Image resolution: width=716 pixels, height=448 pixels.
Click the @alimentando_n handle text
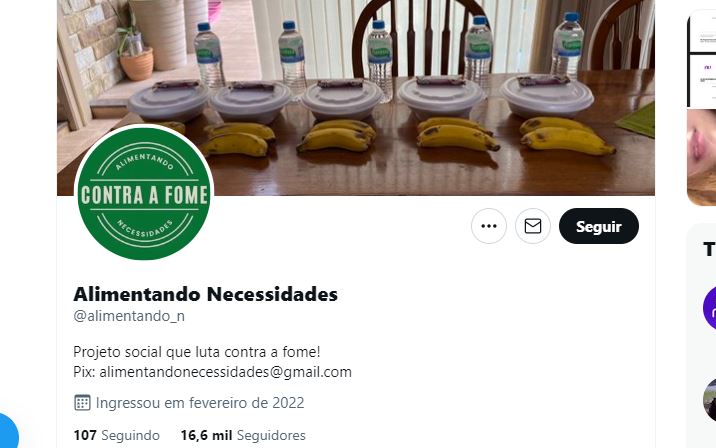click(x=129, y=316)
